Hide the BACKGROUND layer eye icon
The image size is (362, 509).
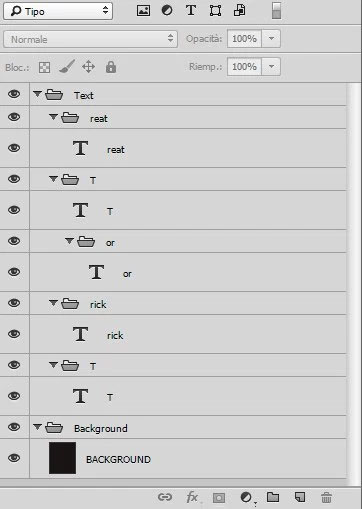point(14,458)
